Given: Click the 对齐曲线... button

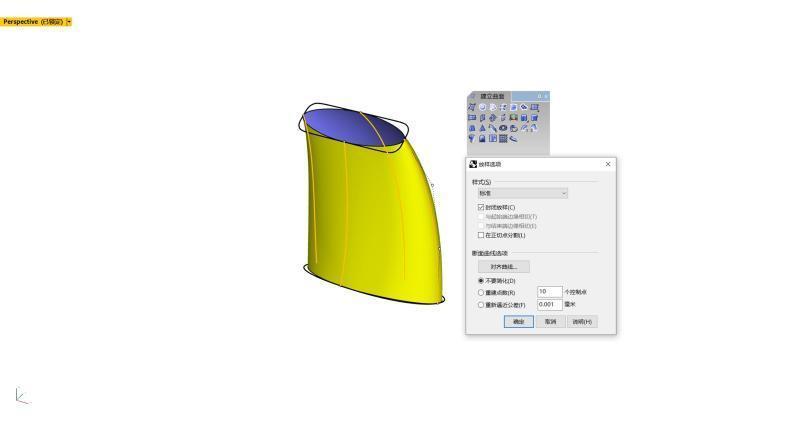Looking at the screenshot, I should (x=504, y=267).
